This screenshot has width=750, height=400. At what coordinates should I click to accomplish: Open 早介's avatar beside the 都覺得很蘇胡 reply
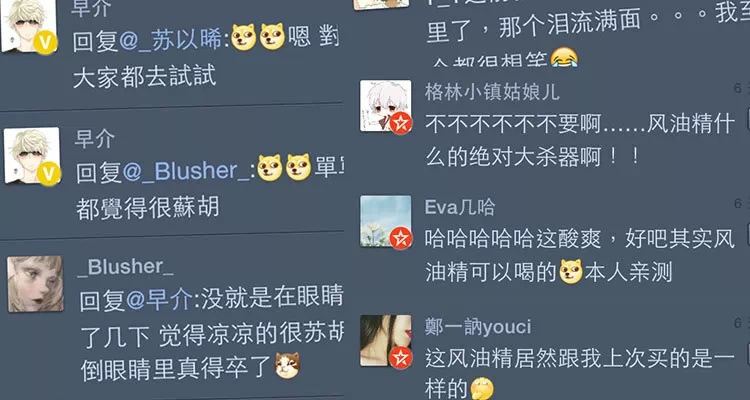[x=32, y=156]
